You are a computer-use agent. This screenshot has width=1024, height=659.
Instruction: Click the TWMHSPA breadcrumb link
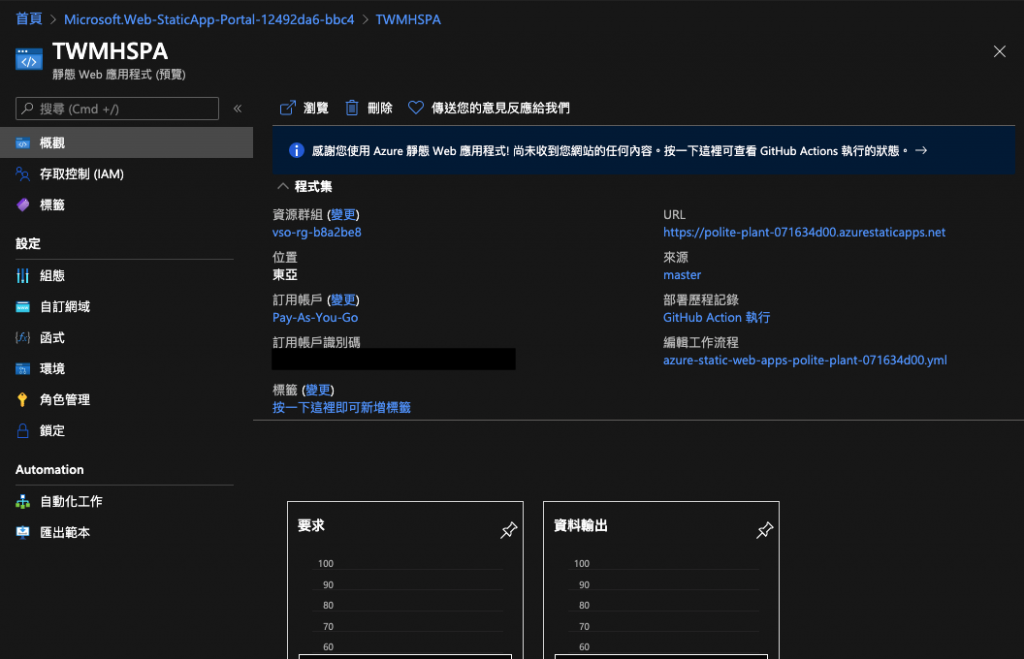coord(408,20)
